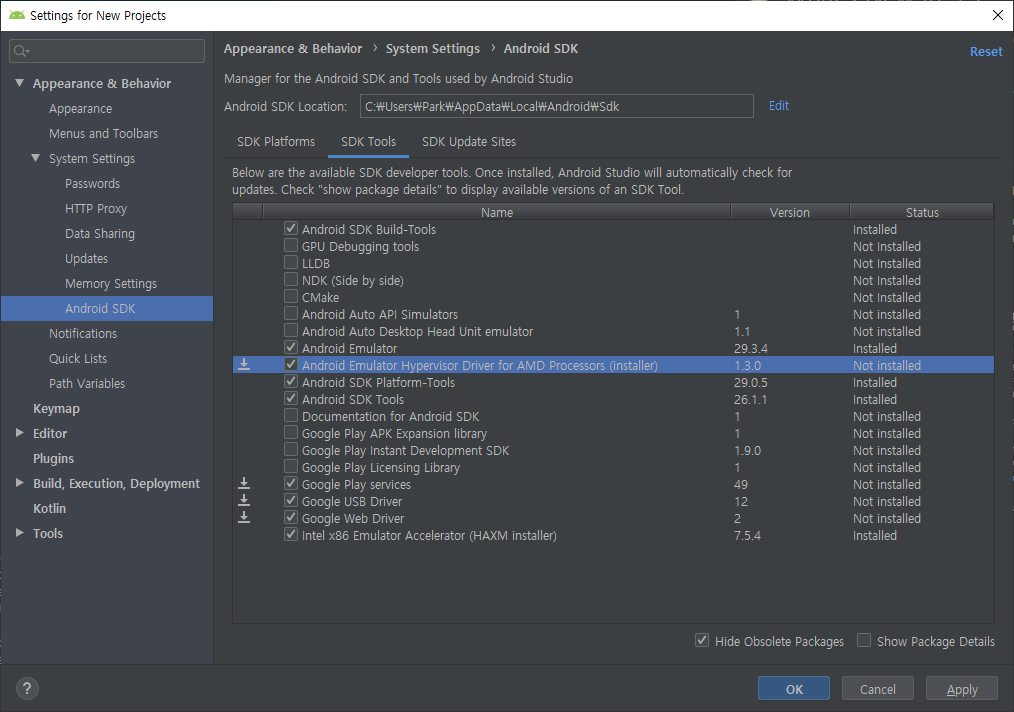Screen dimensions: 1014x712
Task: Uncheck Intel x86 Emulator Accelerator checkbox
Action: coord(291,535)
